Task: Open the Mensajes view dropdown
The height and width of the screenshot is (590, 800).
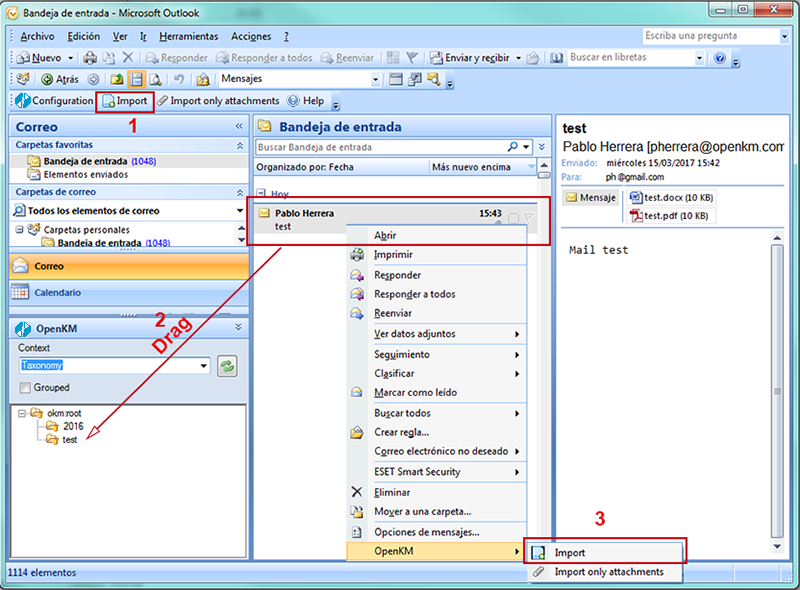Action: [x=375, y=79]
